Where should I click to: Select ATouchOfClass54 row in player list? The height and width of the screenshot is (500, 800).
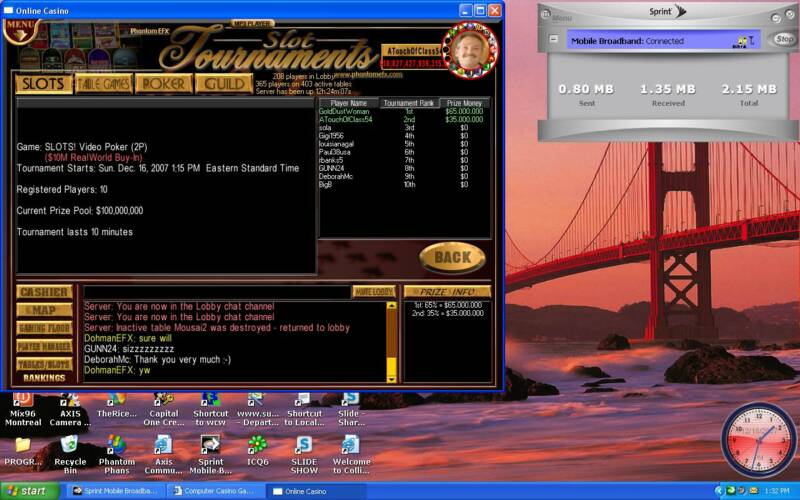(x=403, y=119)
